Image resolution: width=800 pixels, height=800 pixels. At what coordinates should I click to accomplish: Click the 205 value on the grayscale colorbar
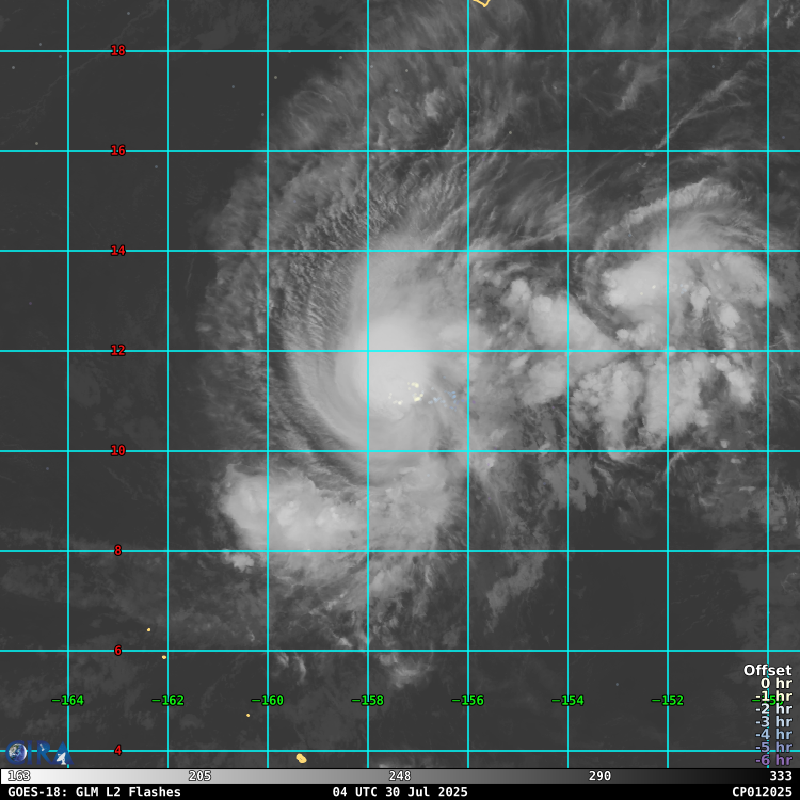(200, 776)
